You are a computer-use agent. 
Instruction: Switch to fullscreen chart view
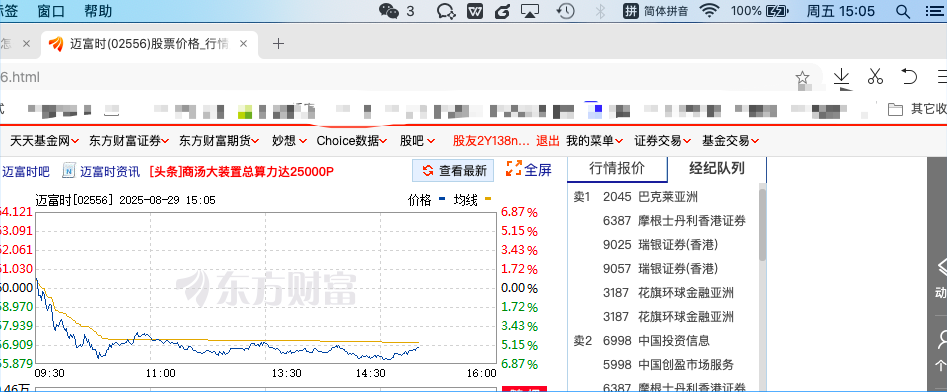528,170
